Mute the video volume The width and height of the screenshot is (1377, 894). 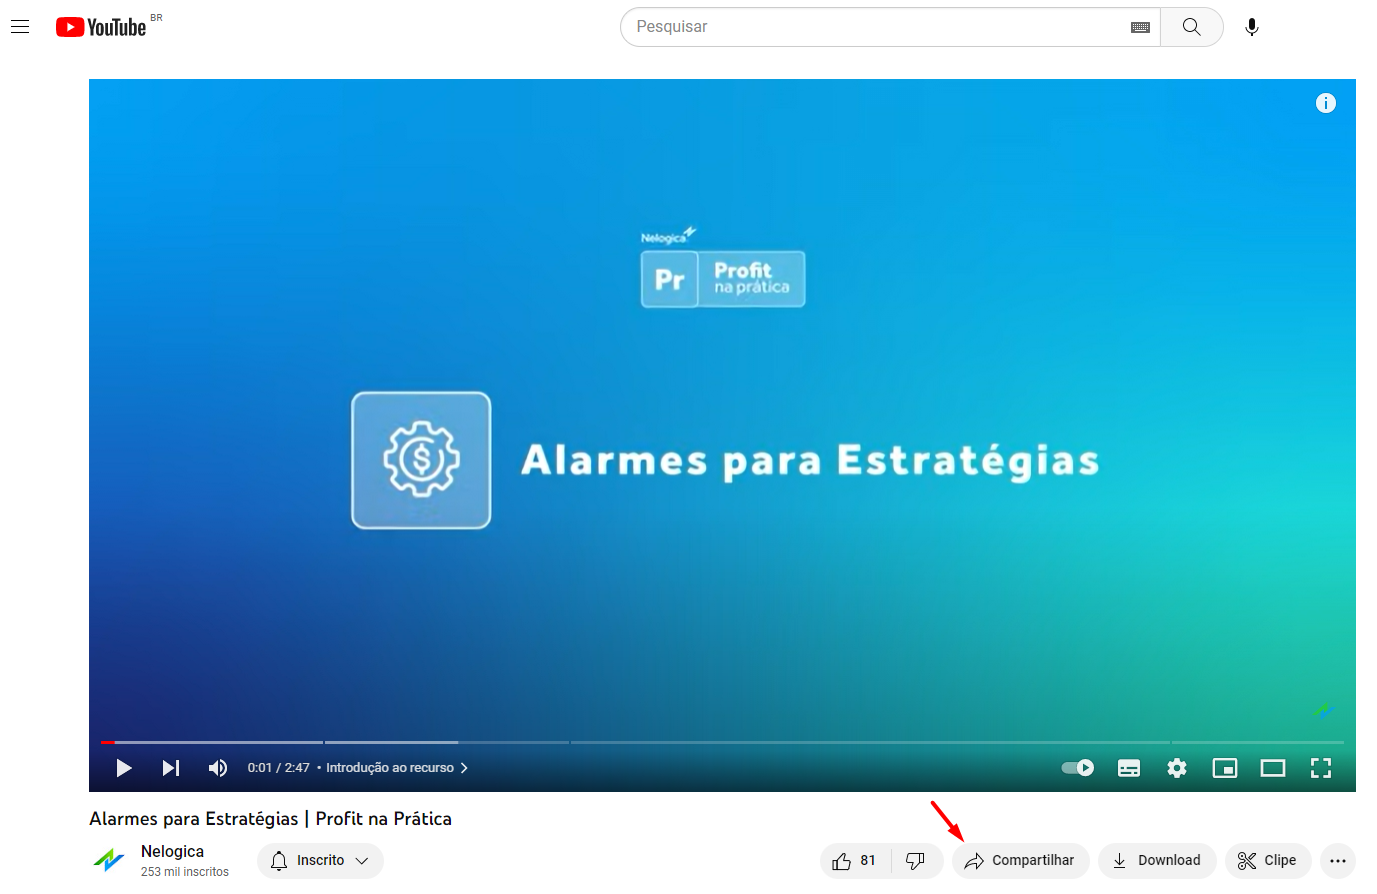[x=218, y=768]
